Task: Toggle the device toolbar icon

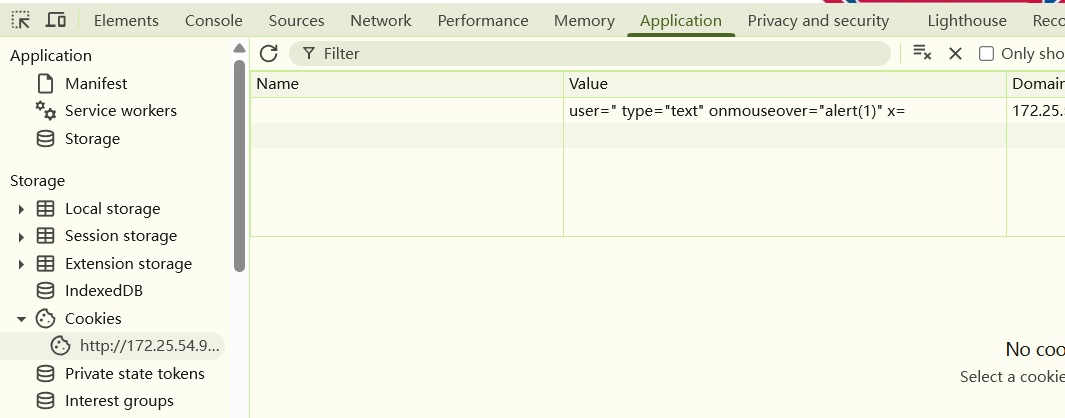Action: pyautogui.click(x=56, y=20)
